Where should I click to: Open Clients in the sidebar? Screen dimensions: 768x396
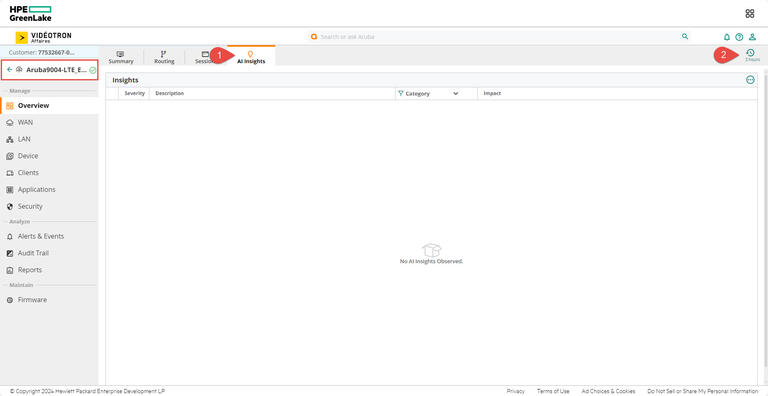49,173
